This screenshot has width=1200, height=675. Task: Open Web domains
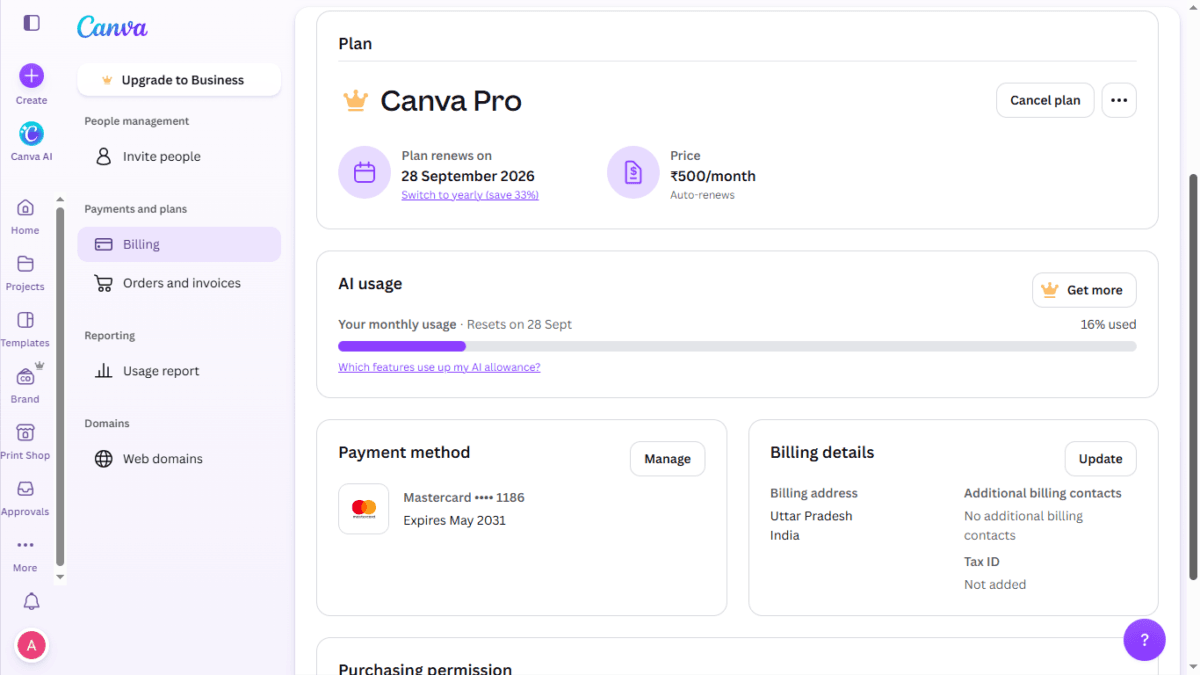point(179,459)
